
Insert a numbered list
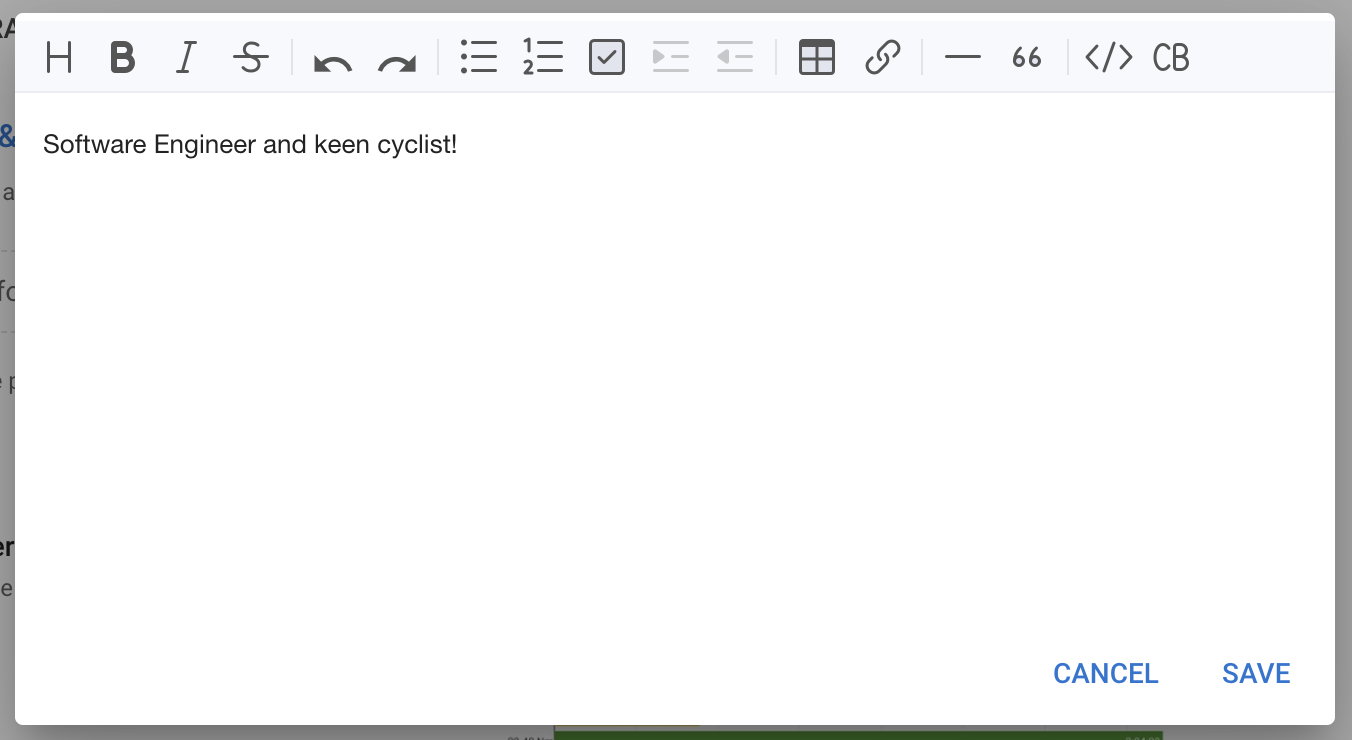pyautogui.click(x=543, y=58)
